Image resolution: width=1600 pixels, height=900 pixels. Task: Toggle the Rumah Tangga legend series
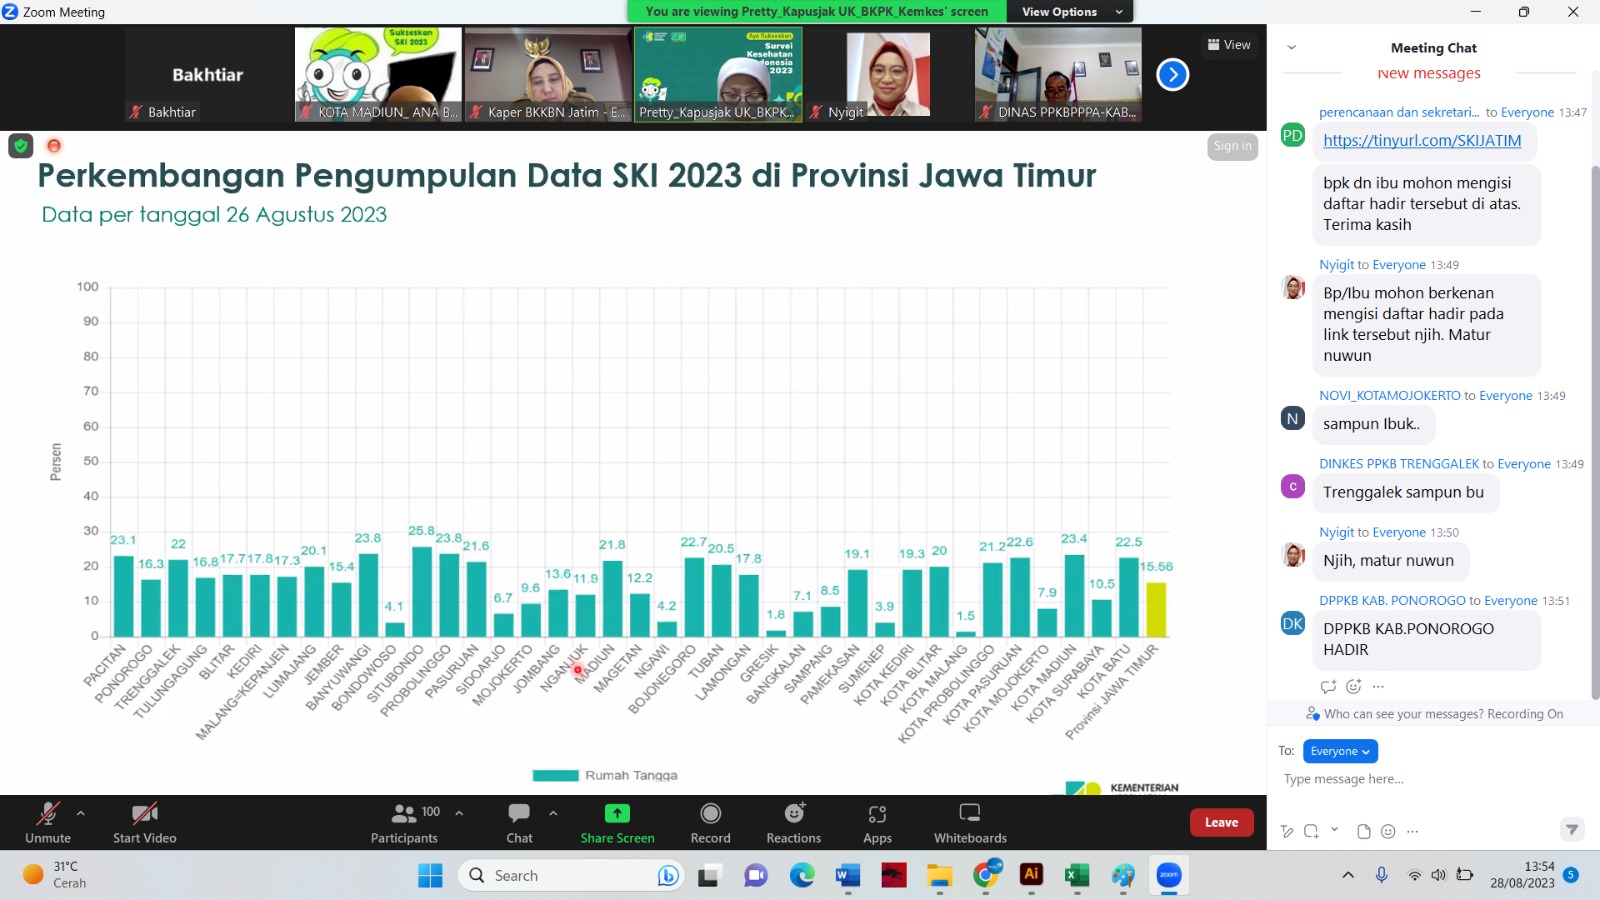(x=605, y=775)
